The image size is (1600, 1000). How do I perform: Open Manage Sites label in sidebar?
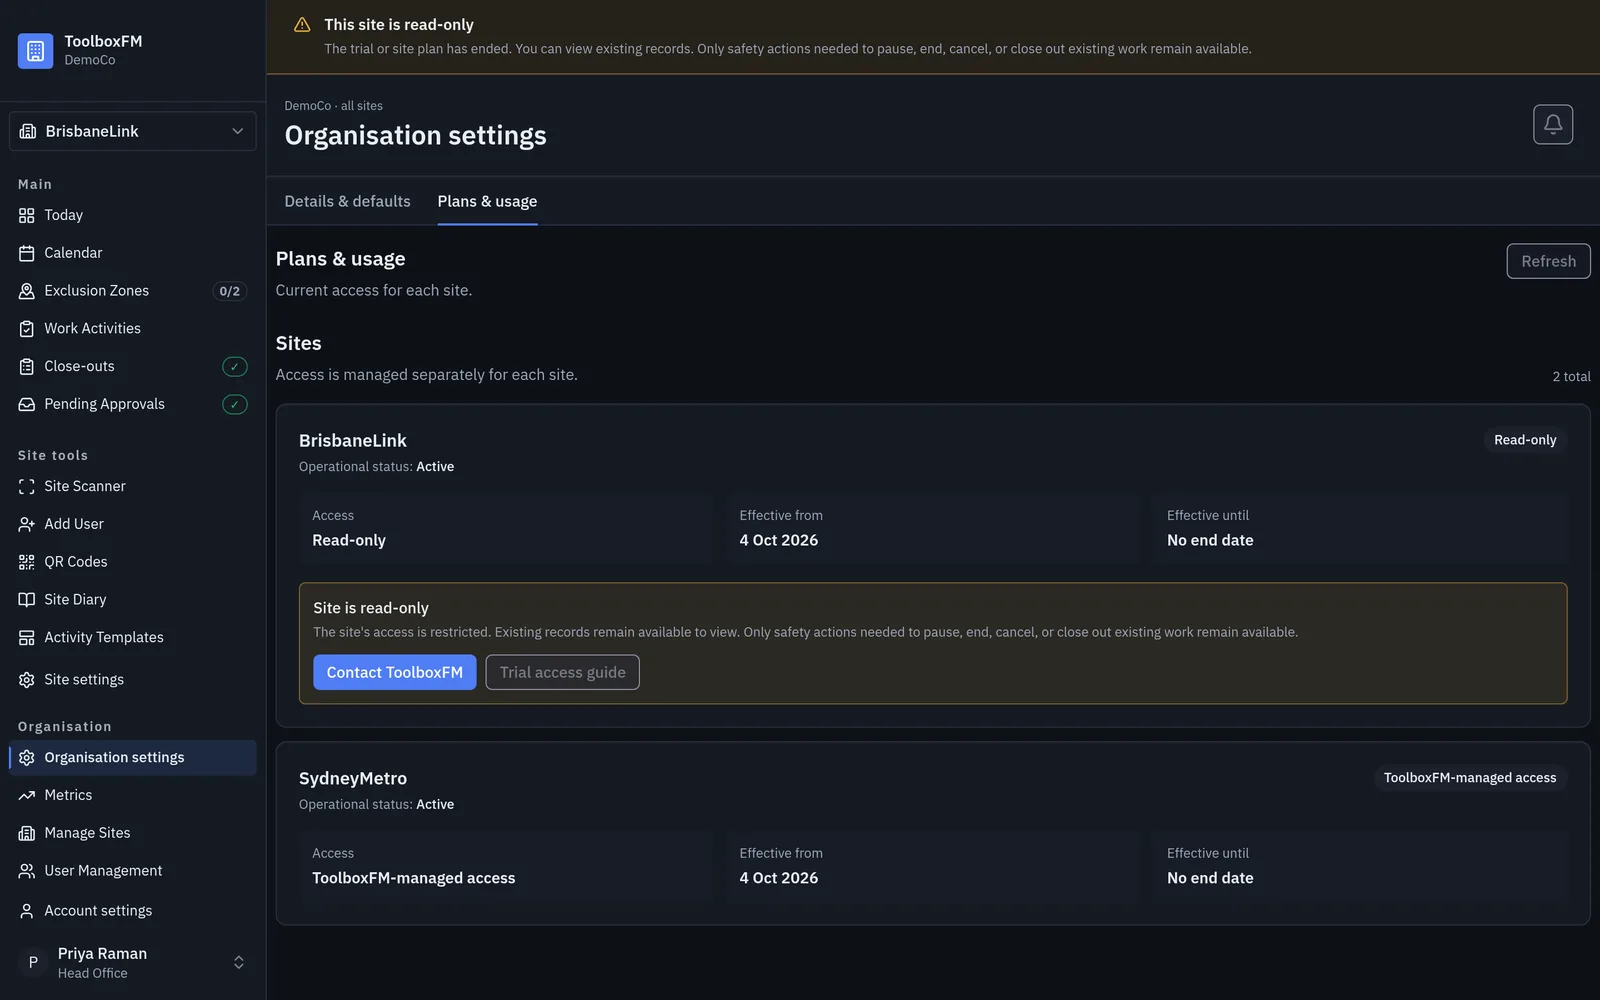pyautogui.click(x=87, y=833)
